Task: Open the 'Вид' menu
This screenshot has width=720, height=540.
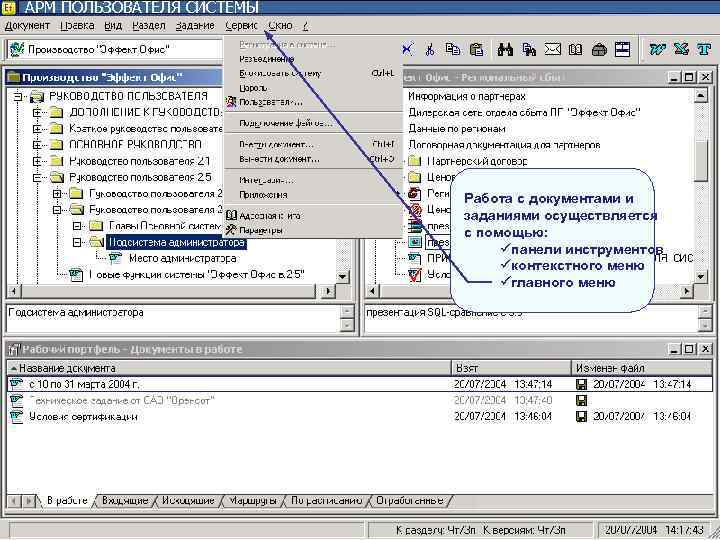Action: (x=113, y=26)
